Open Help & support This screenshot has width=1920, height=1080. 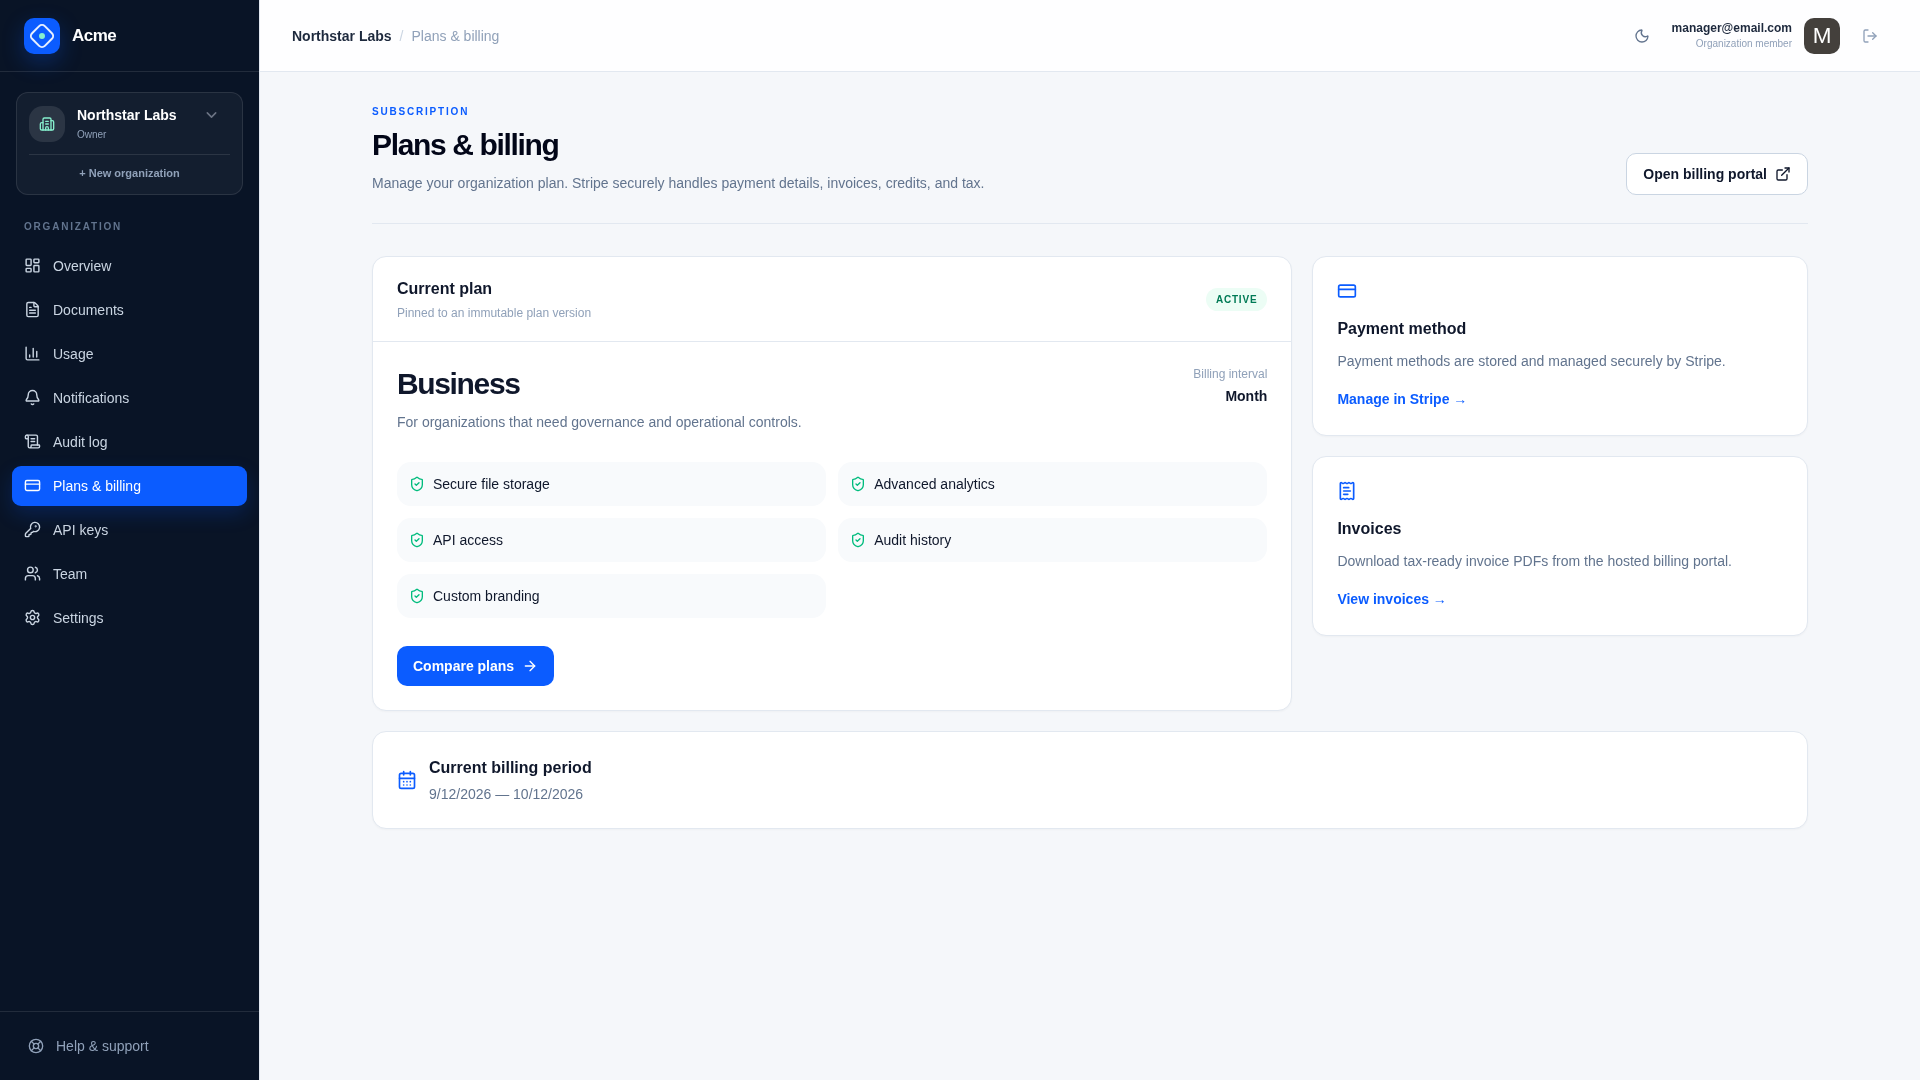(129, 1046)
